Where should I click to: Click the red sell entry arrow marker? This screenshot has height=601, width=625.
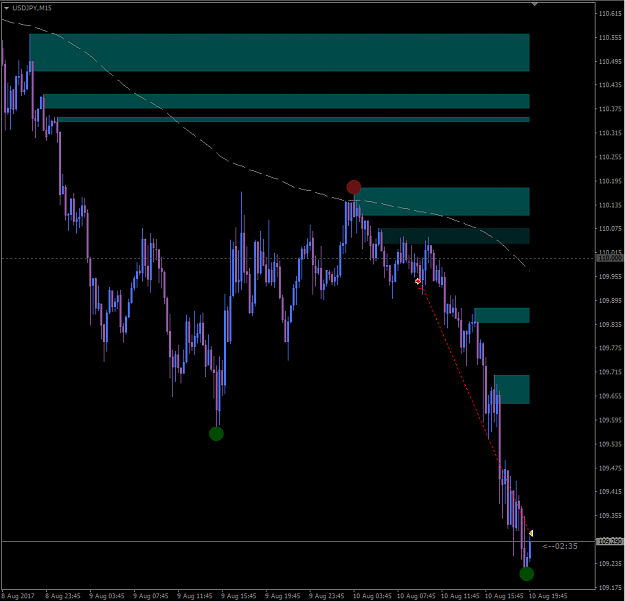(x=418, y=281)
